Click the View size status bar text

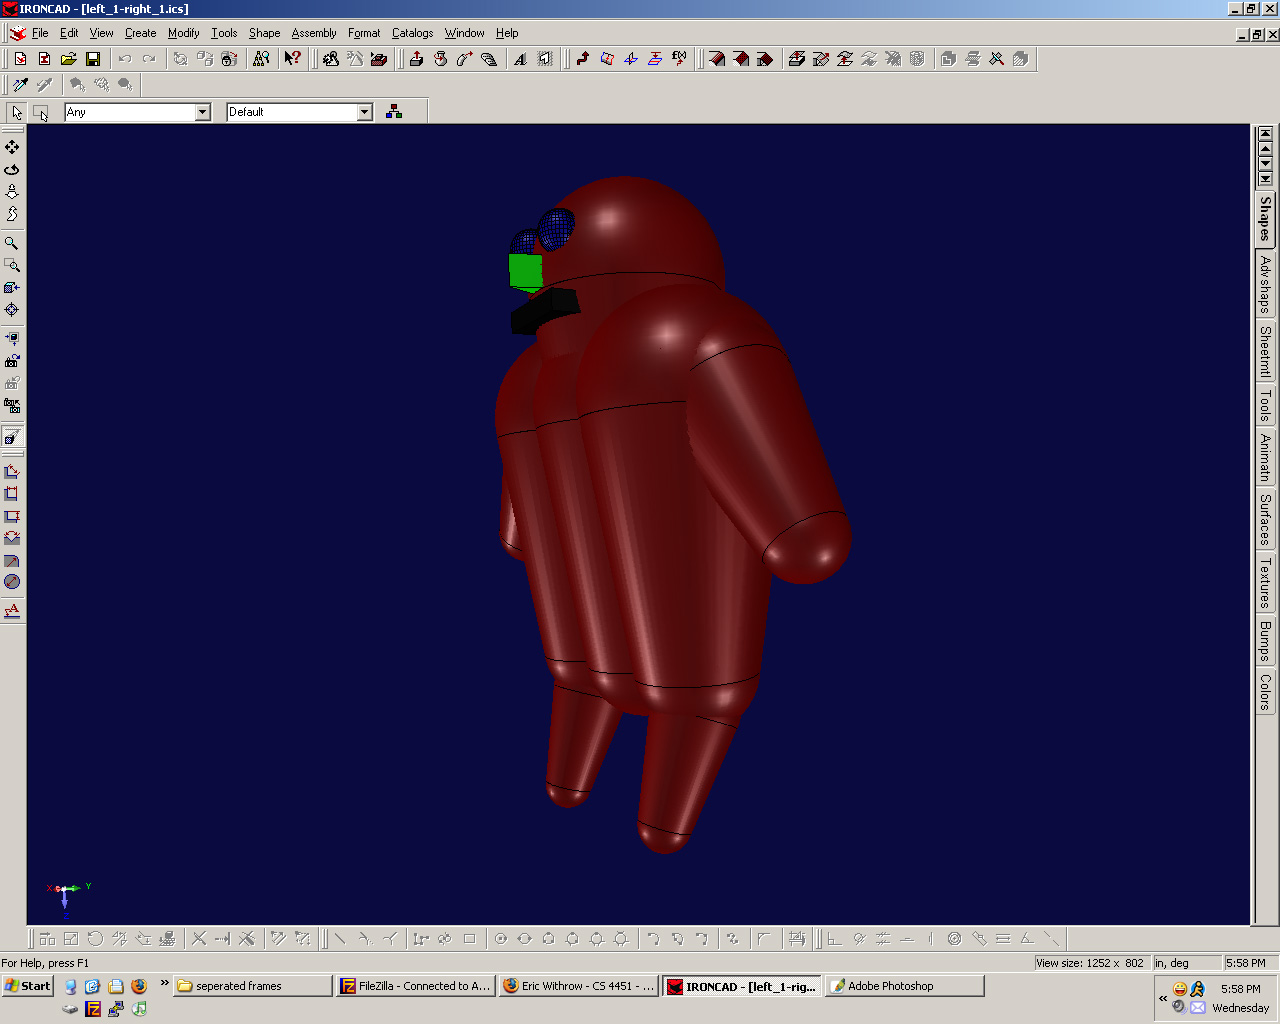click(x=1090, y=963)
